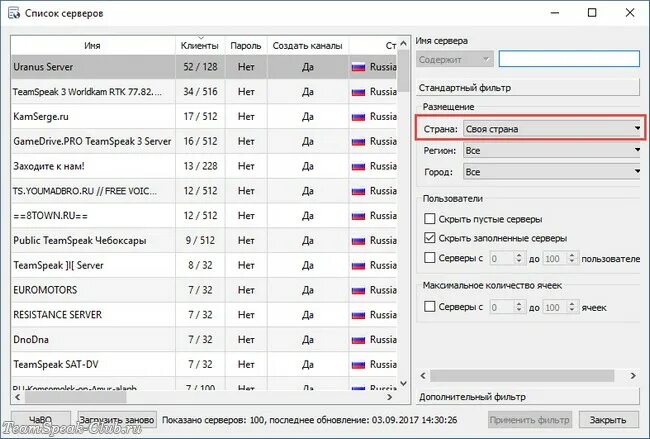Maximize the Список серверов window
Viewport: 650px width, 439px height.
point(592,13)
